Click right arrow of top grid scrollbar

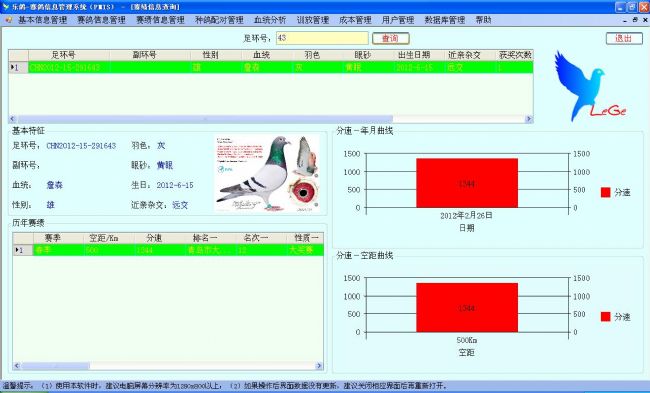pos(529,119)
